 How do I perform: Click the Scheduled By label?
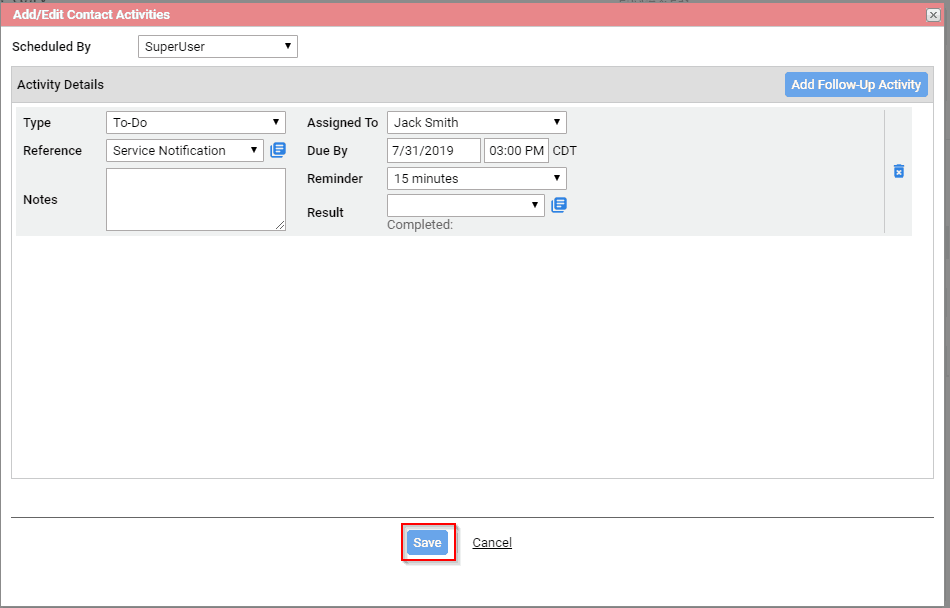tap(51, 47)
